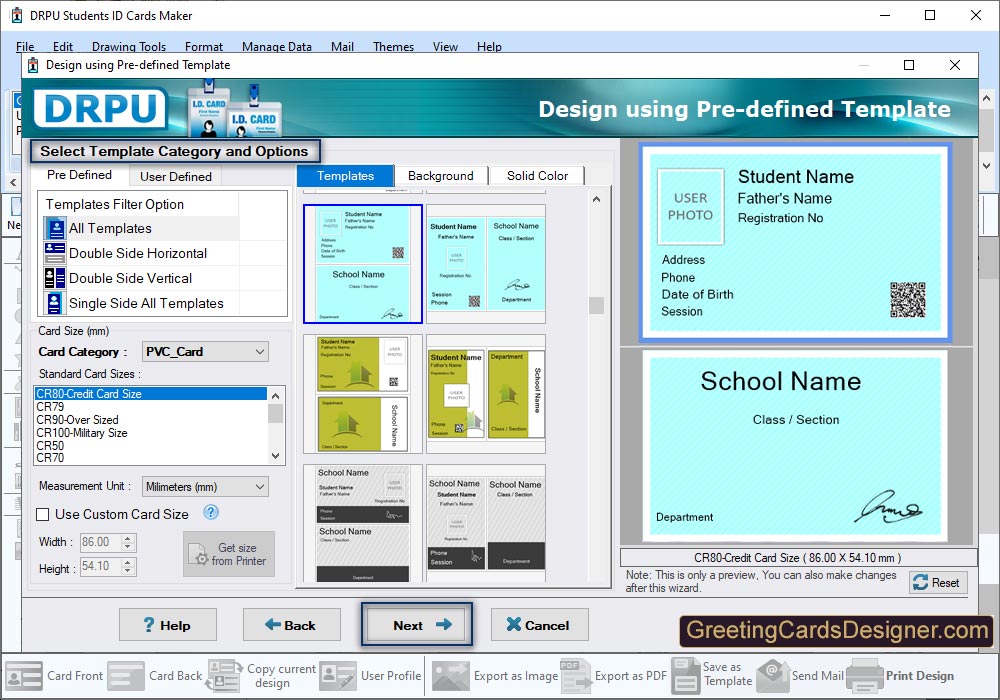
Task: Click the Width input field
Action: pos(101,542)
